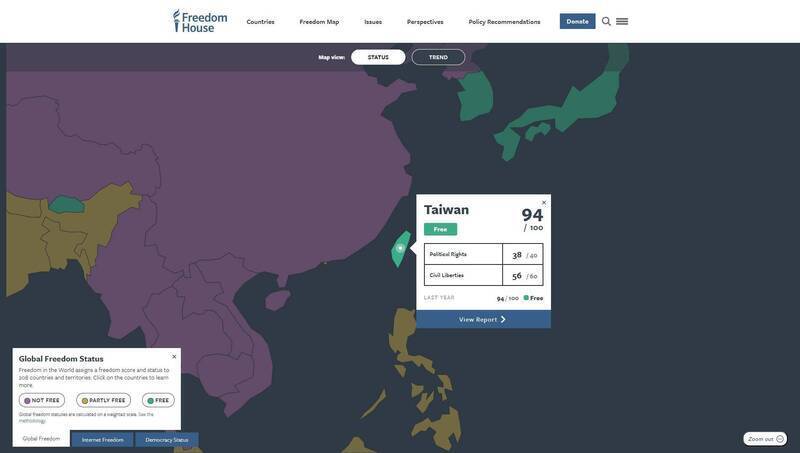Switch map view to Status
The width and height of the screenshot is (800, 453).
tap(378, 57)
